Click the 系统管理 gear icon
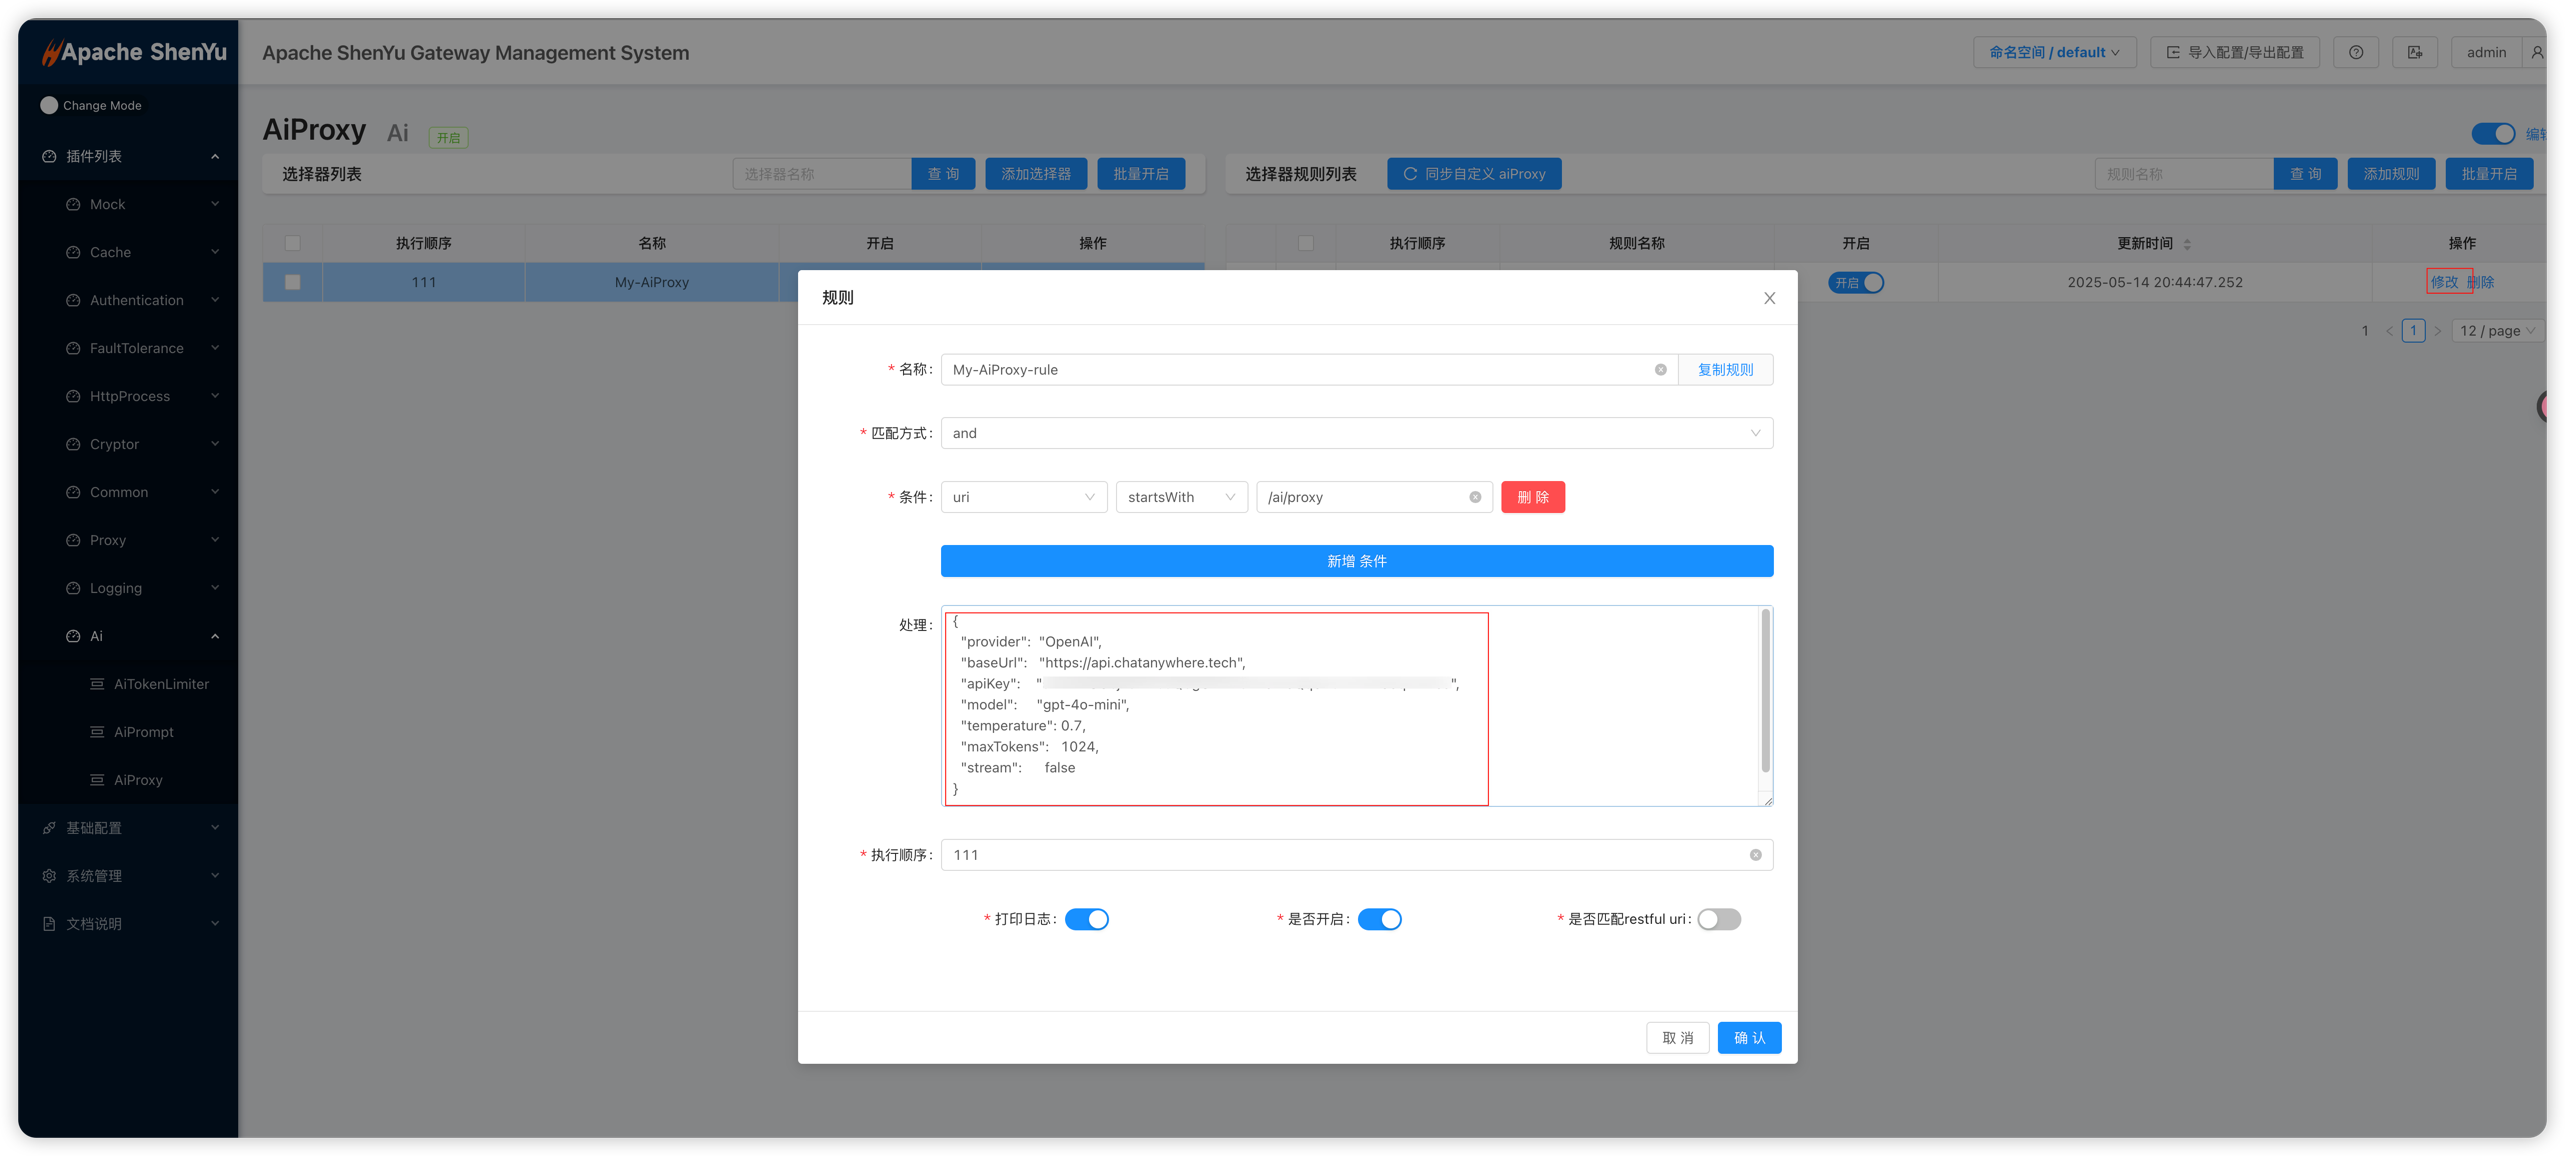Image resolution: width=2565 pixels, height=1156 pixels. pyautogui.click(x=49, y=876)
